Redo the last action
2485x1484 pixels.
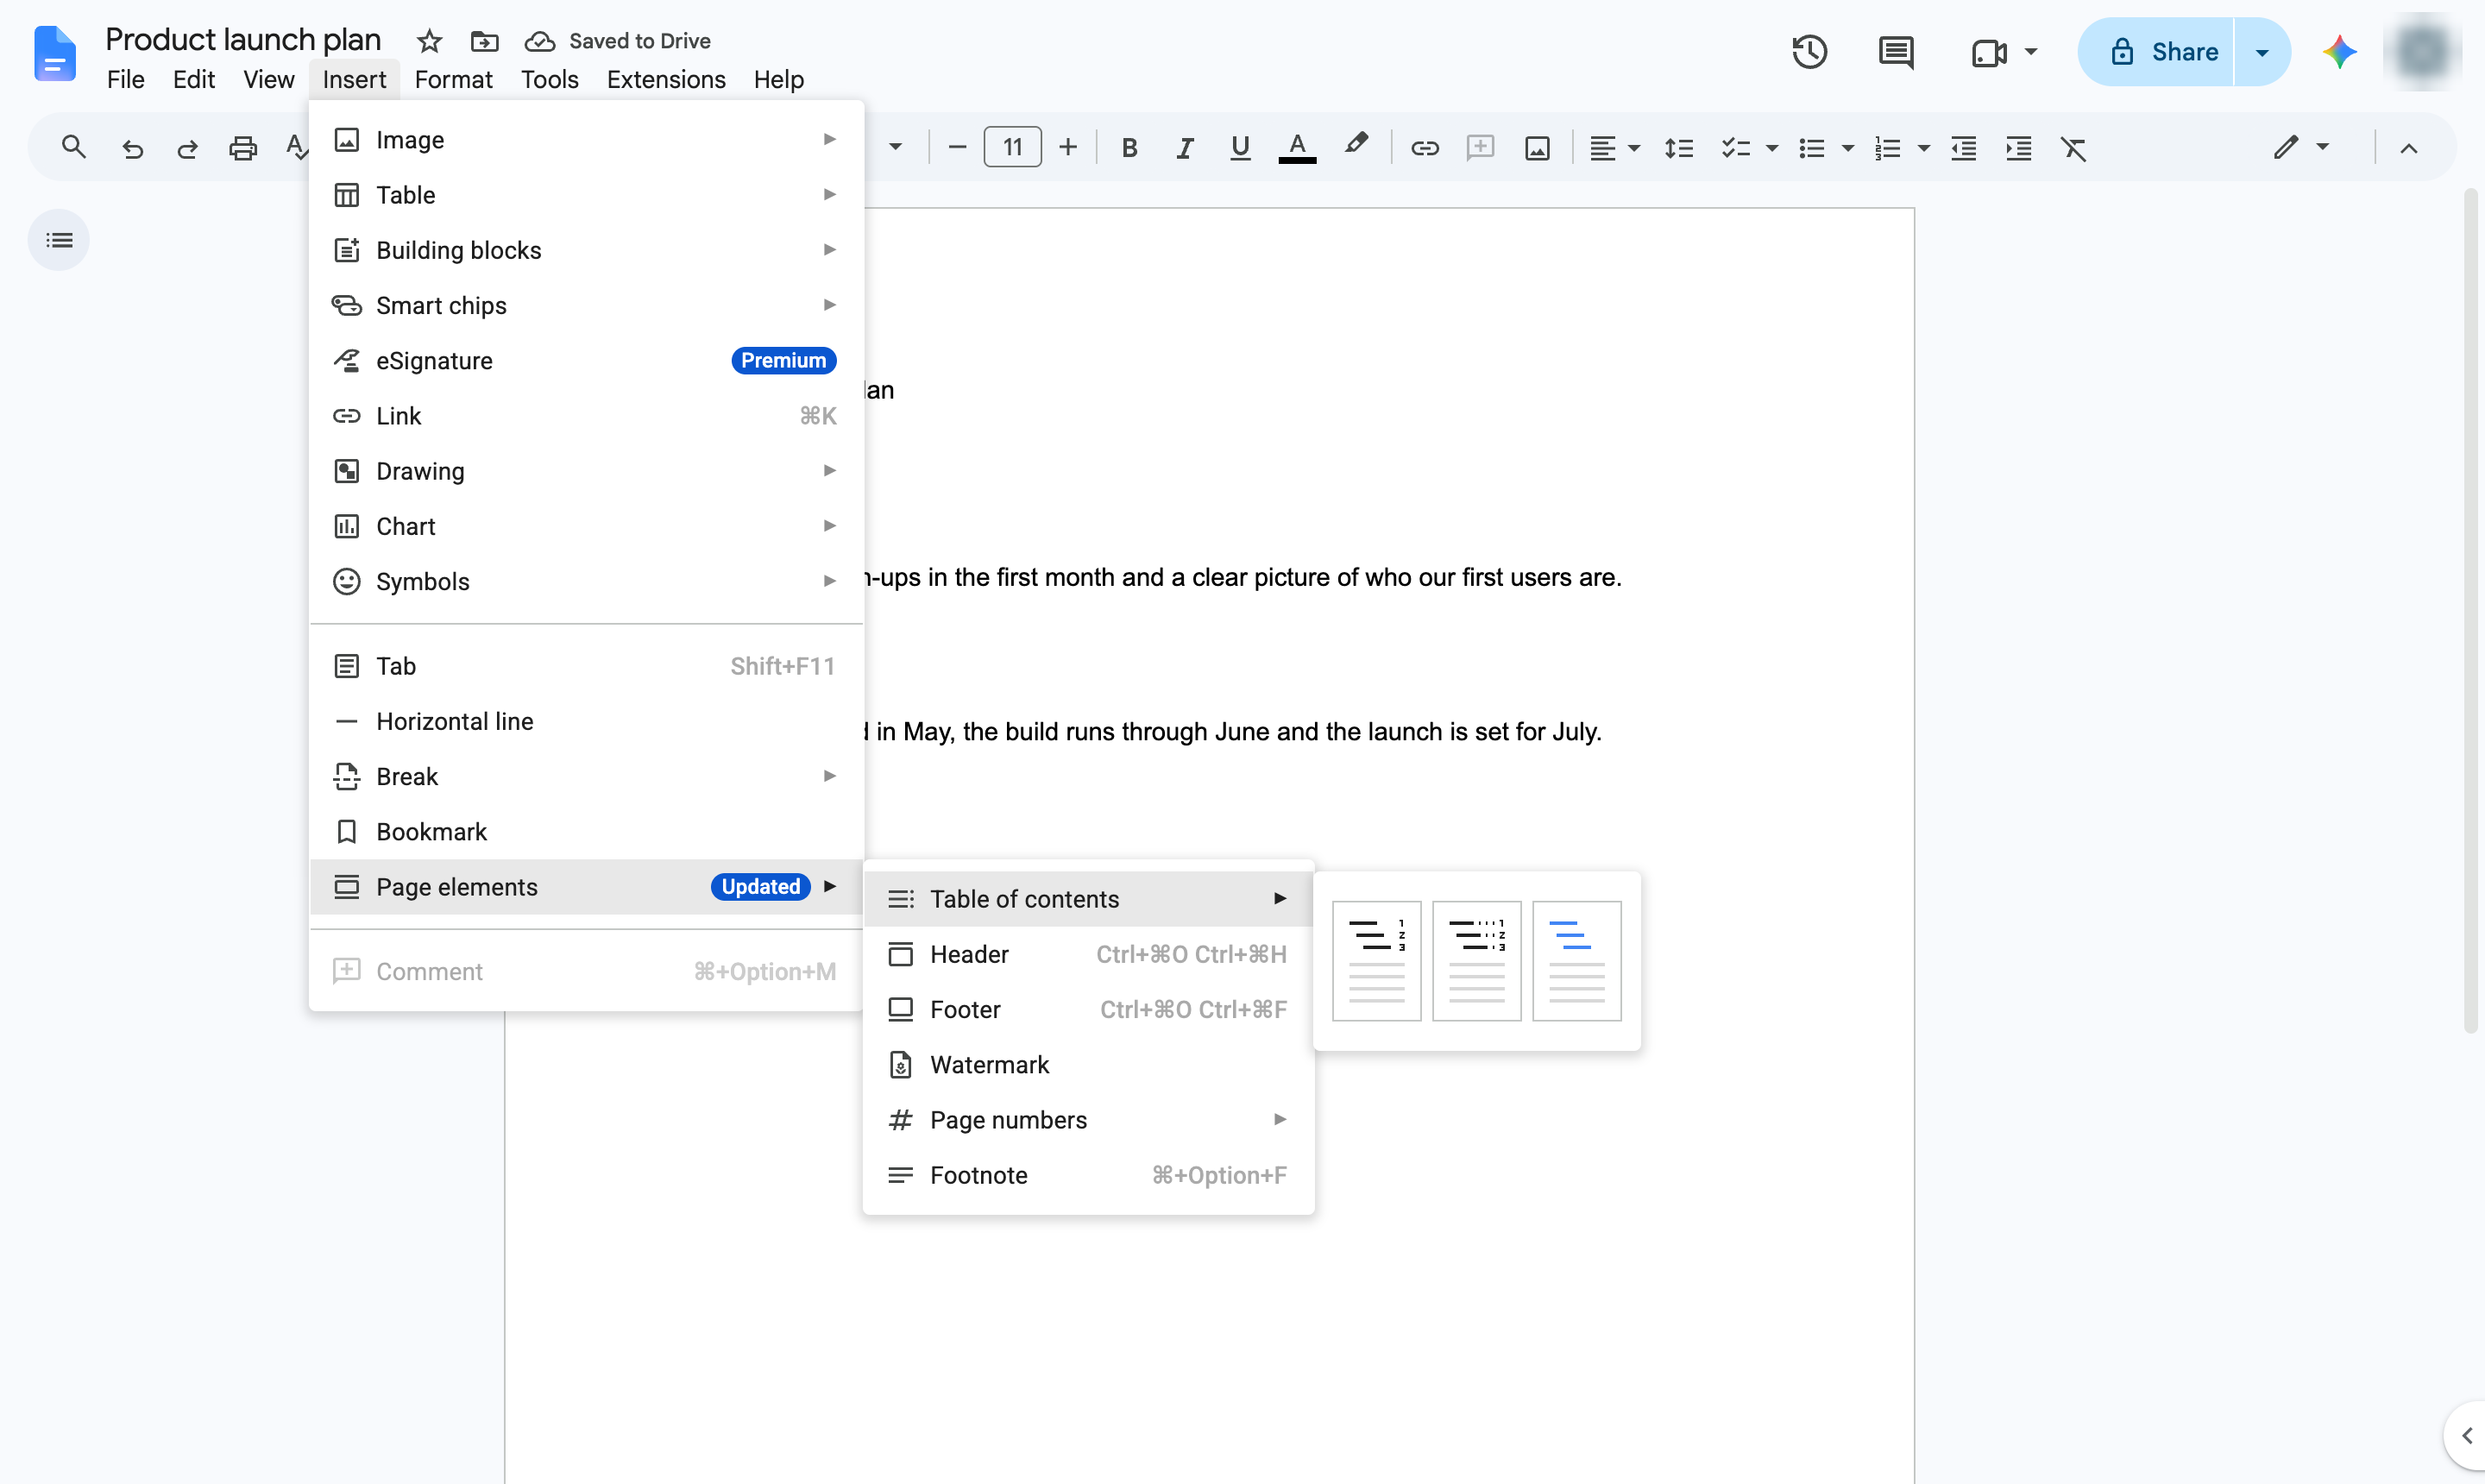pyautogui.click(x=187, y=148)
